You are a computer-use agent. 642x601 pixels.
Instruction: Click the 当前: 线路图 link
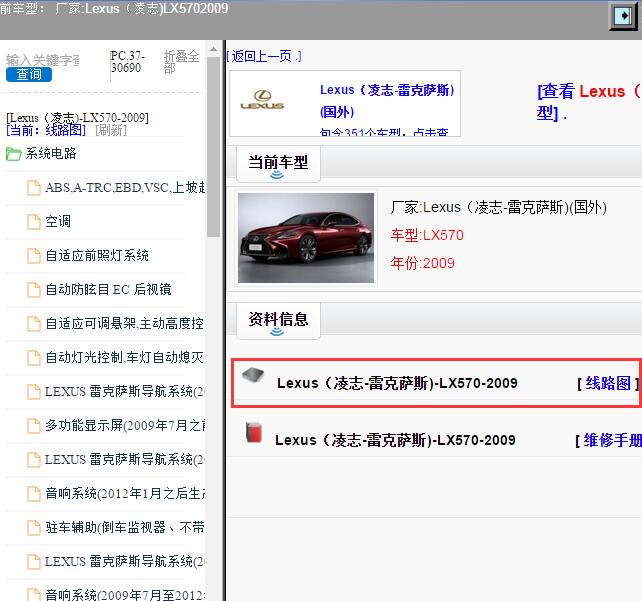point(46,130)
